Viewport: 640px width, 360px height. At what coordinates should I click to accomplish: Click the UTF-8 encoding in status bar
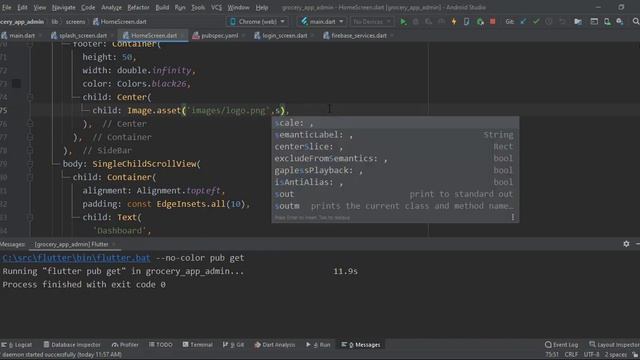click(591, 355)
